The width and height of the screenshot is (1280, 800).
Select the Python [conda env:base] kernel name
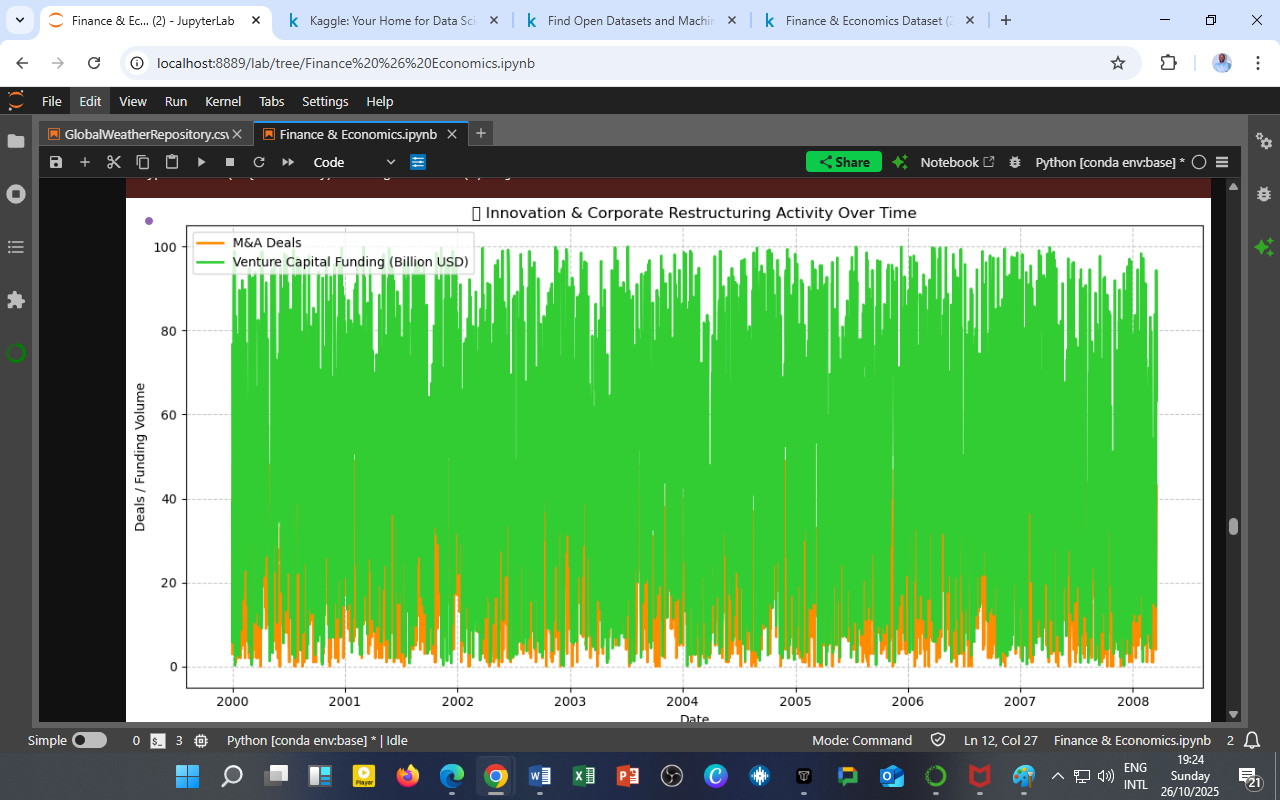coord(1109,162)
